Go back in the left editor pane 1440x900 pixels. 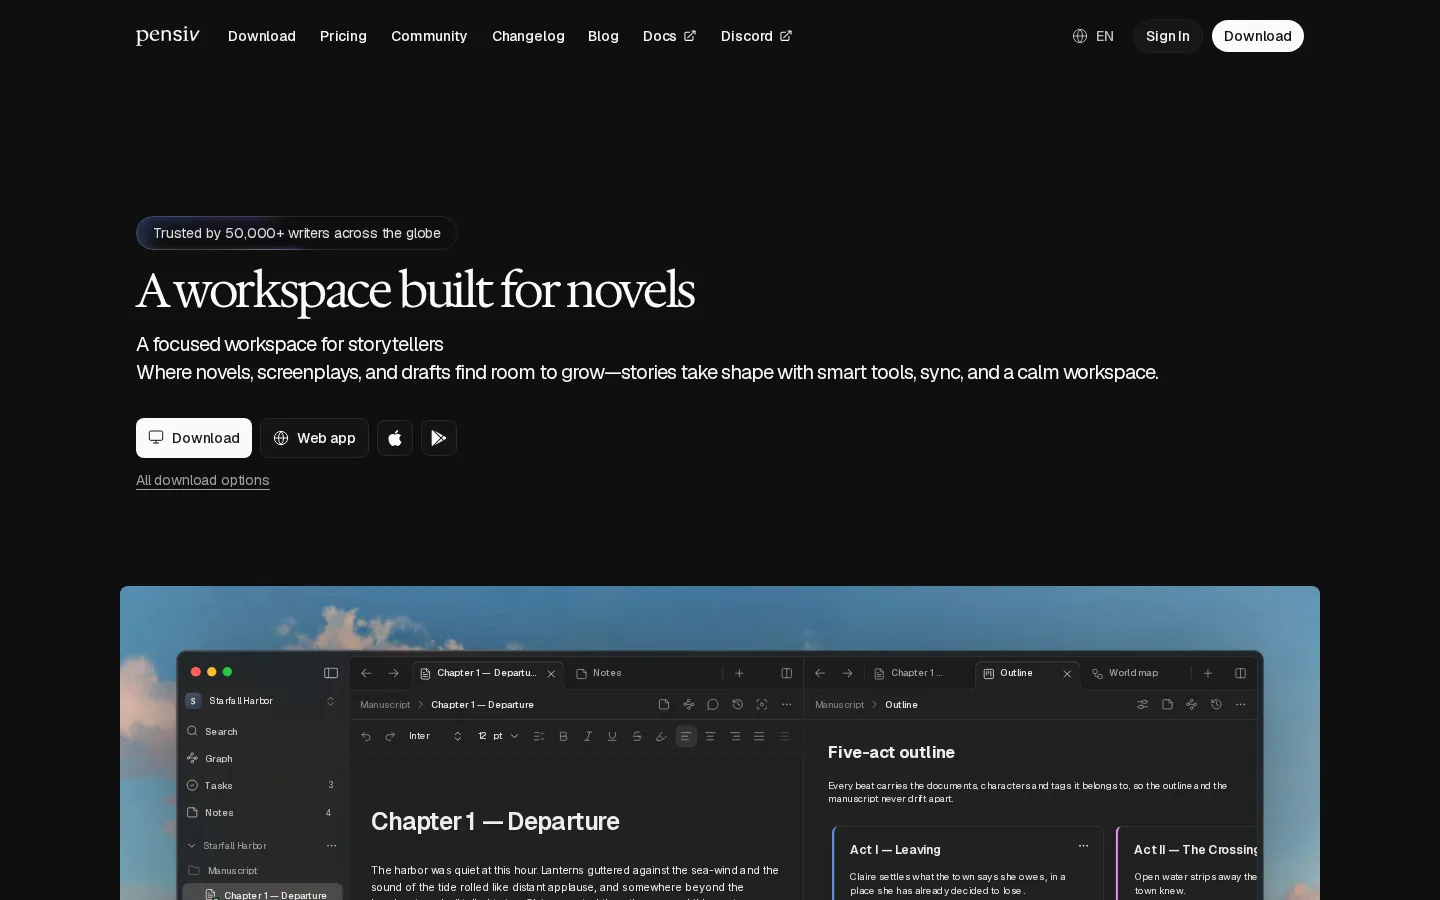point(366,673)
